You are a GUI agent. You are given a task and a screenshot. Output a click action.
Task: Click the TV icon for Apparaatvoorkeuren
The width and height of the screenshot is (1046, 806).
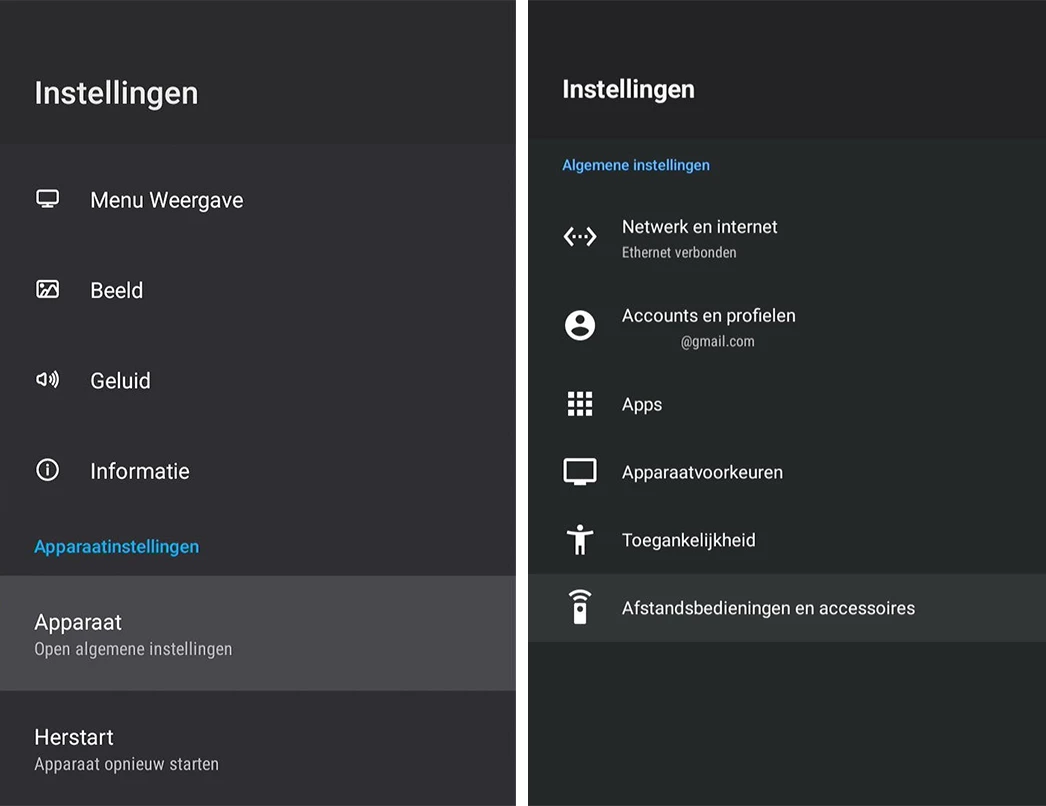pyautogui.click(x=580, y=472)
